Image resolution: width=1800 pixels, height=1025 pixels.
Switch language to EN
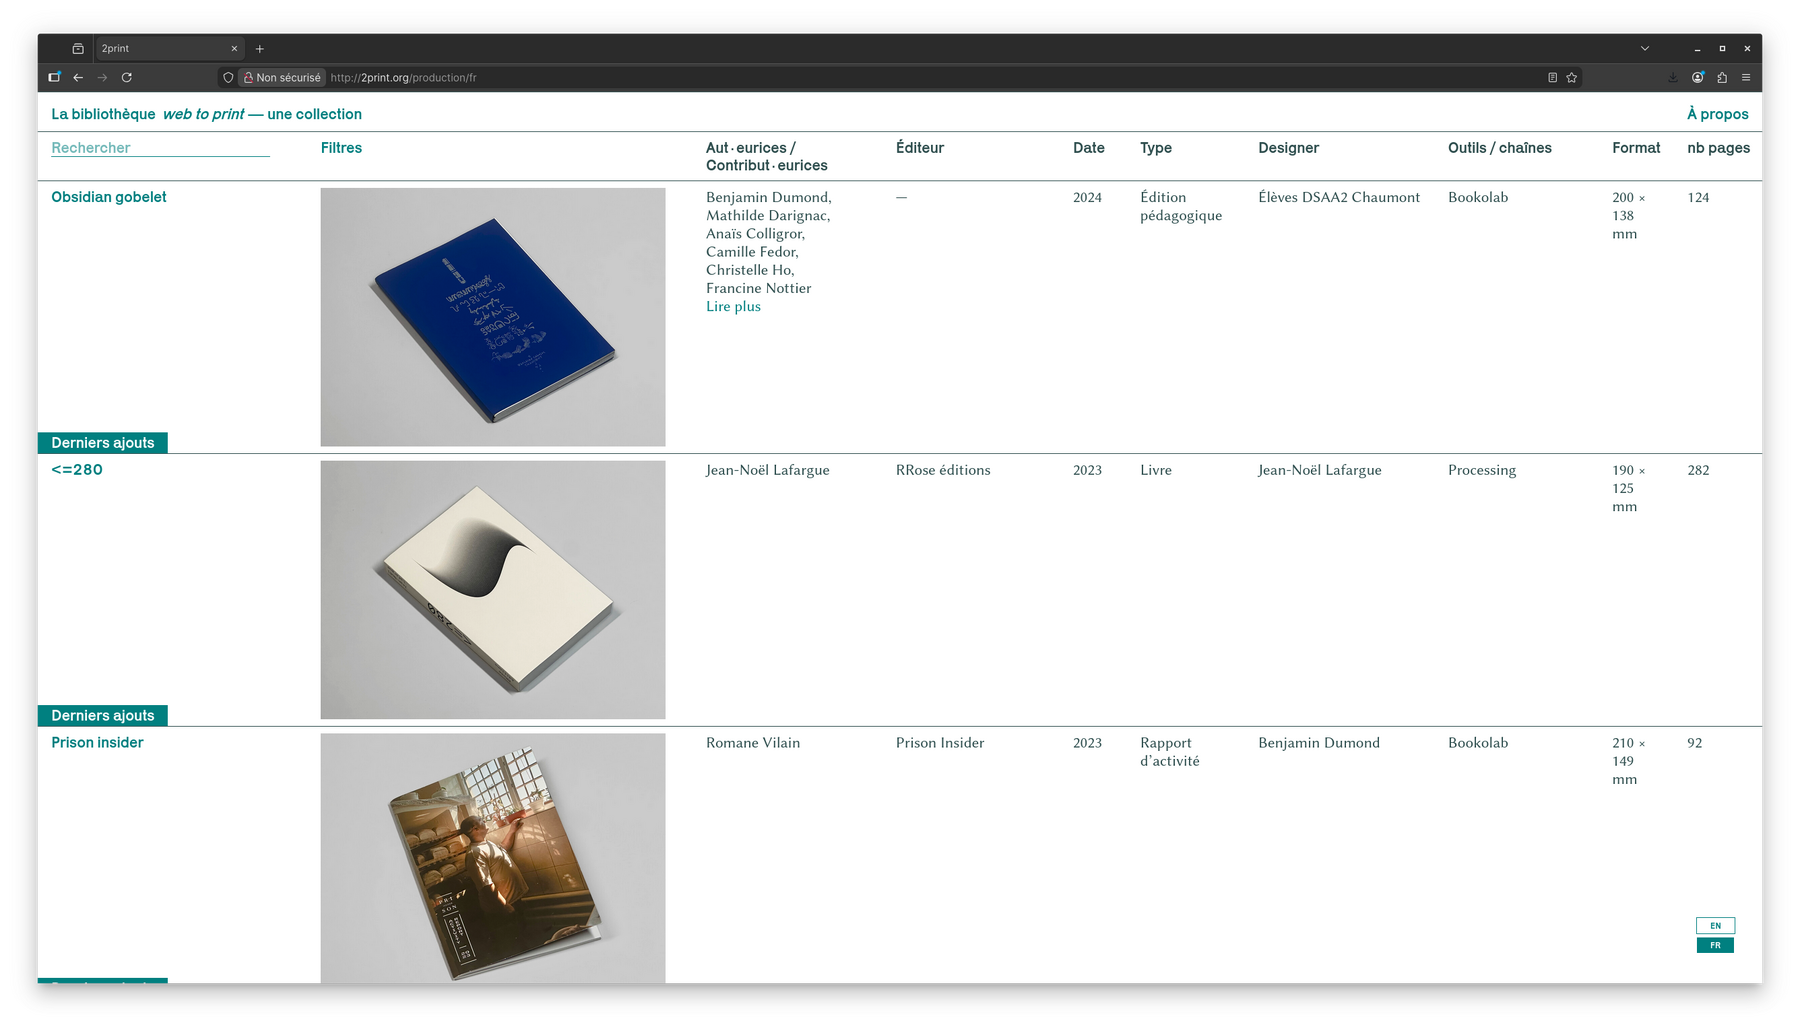pos(1715,926)
